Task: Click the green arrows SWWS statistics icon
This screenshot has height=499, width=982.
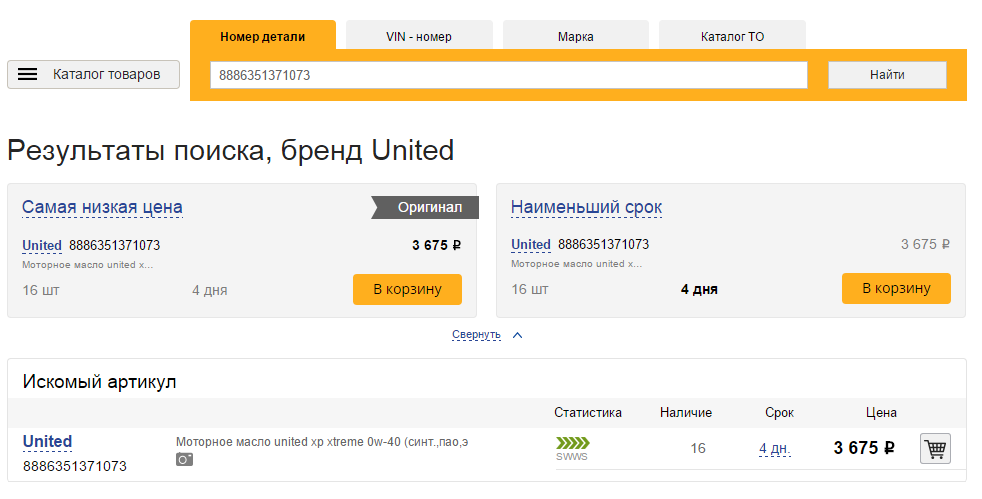Action: click(572, 448)
